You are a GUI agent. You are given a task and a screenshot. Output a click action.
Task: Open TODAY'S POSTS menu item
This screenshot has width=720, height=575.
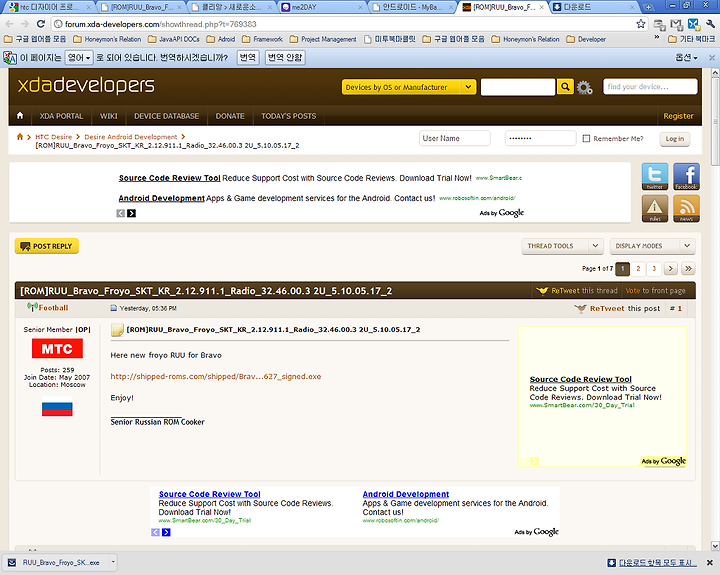coord(289,116)
